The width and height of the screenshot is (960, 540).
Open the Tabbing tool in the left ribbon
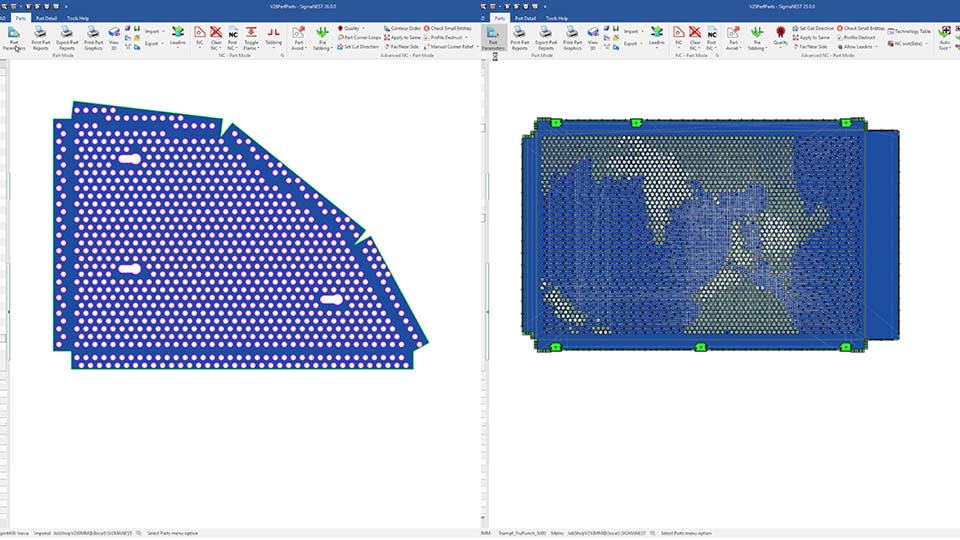click(x=273, y=38)
